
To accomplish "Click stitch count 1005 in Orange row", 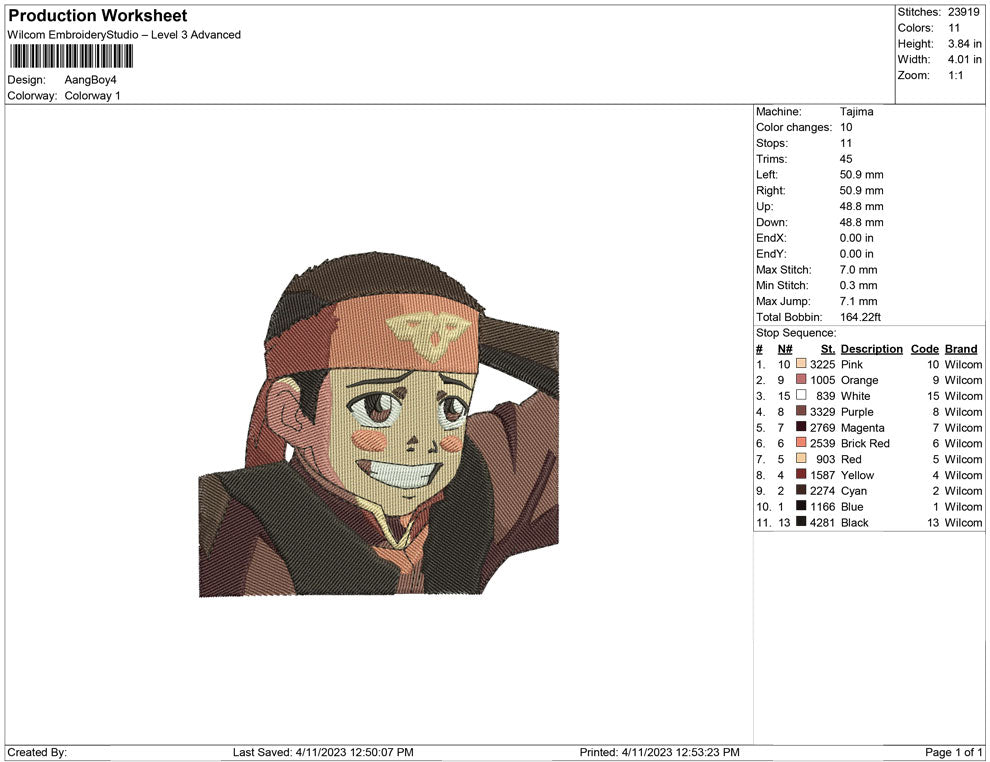I will coord(822,380).
